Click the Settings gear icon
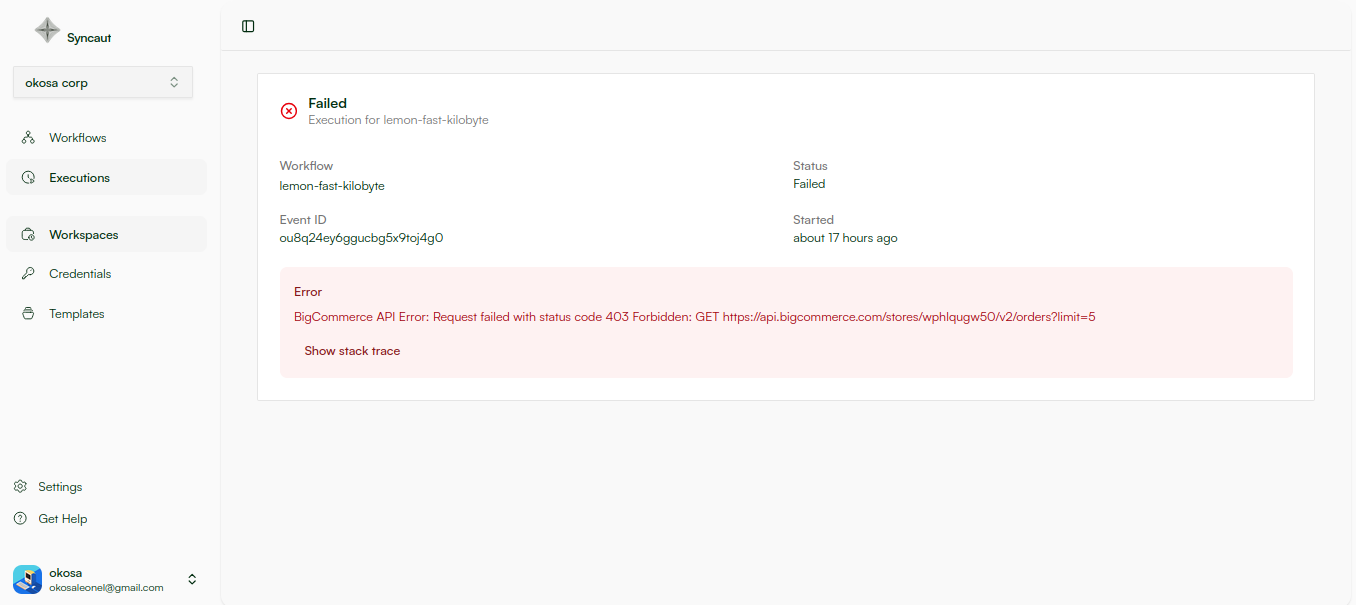 pyautogui.click(x=20, y=487)
